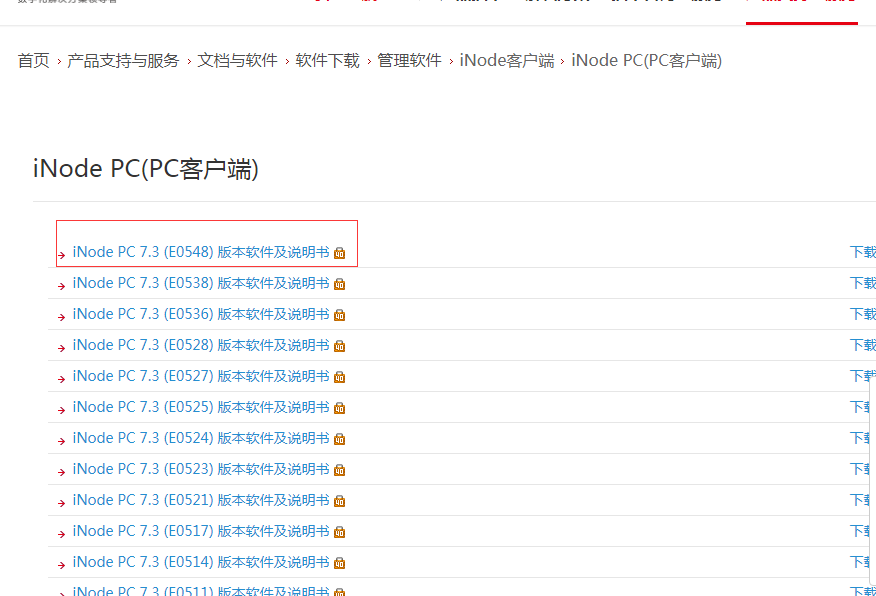876x596 pixels.
Task: Click lock icon beside E0523 entry
Action: [x=339, y=470]
